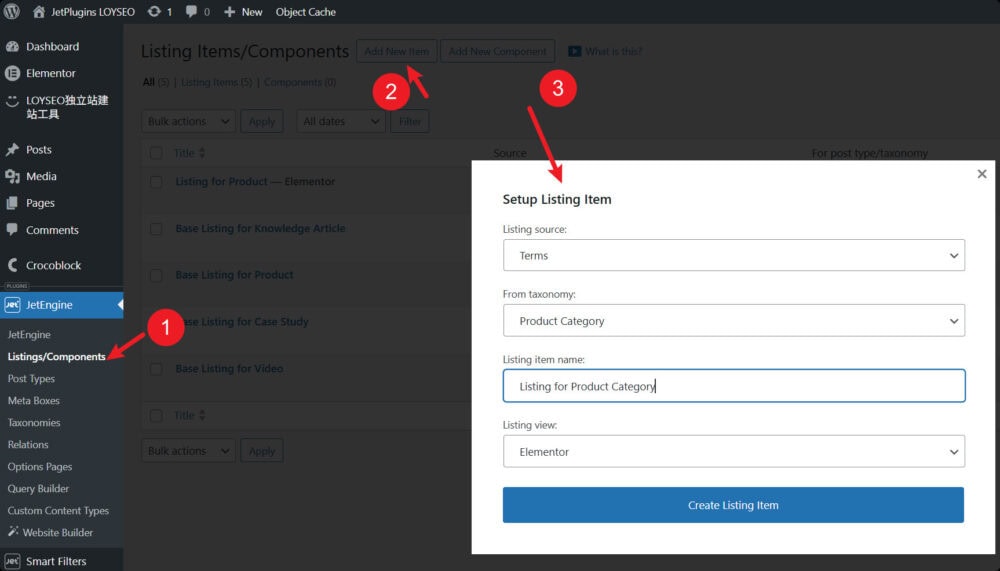Sort by Title arrows in table header
1000x571 pixels.
tap(202, 152)
